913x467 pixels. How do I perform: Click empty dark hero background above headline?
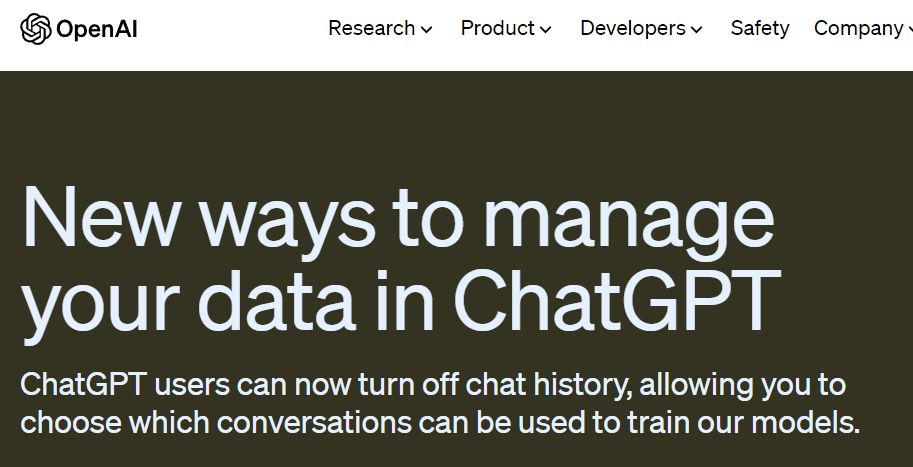click(x=456, y=125)
